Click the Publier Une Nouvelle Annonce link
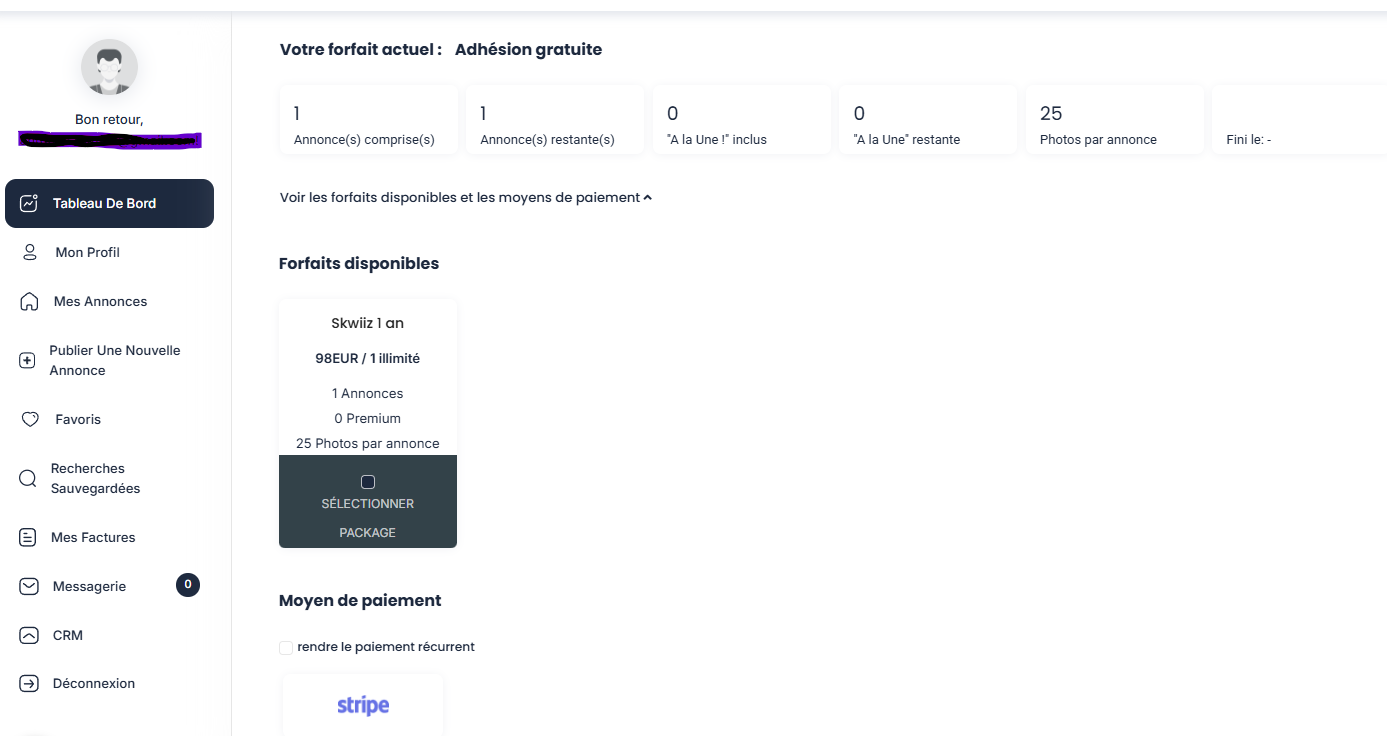 coord(114,361)
